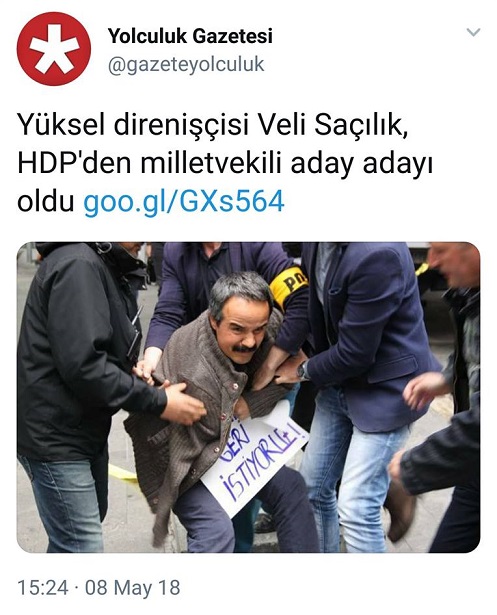This screenshot has height=615, width=497.
Task: Open the Yolculuk Gazetesi display name
Action: [190, 36]
